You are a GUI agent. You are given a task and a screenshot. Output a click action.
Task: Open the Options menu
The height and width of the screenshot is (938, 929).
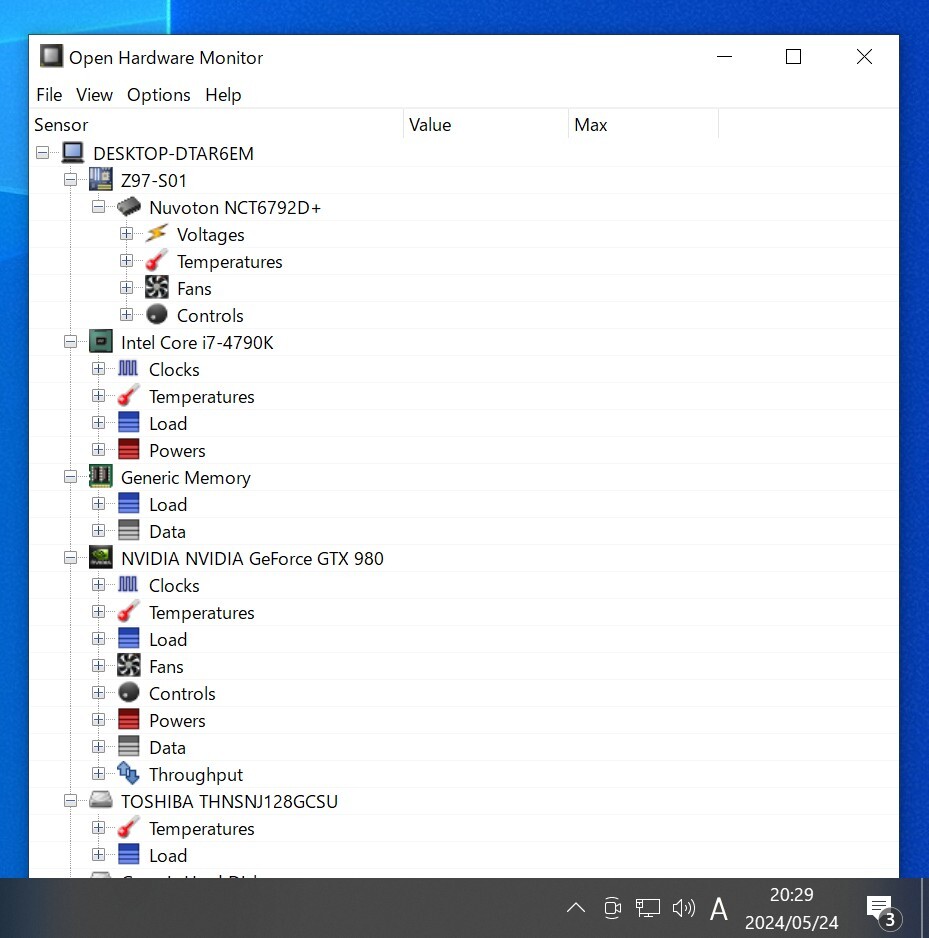(159, 95)
